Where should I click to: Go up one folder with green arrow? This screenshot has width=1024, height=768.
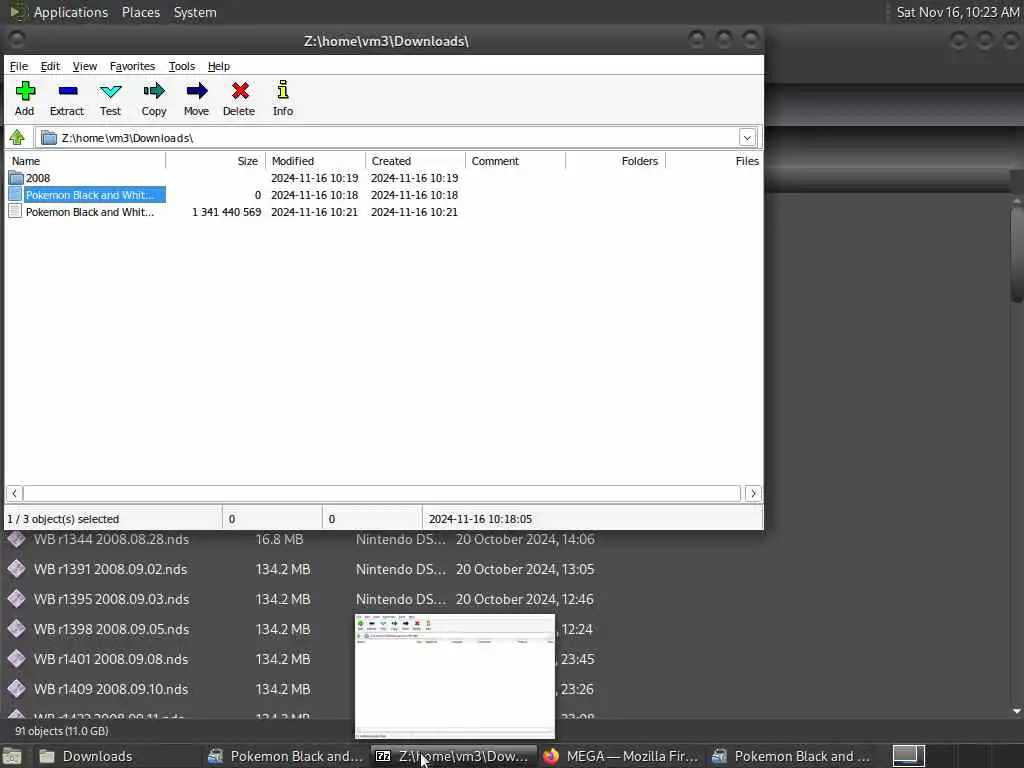click(x=17, y=137)
